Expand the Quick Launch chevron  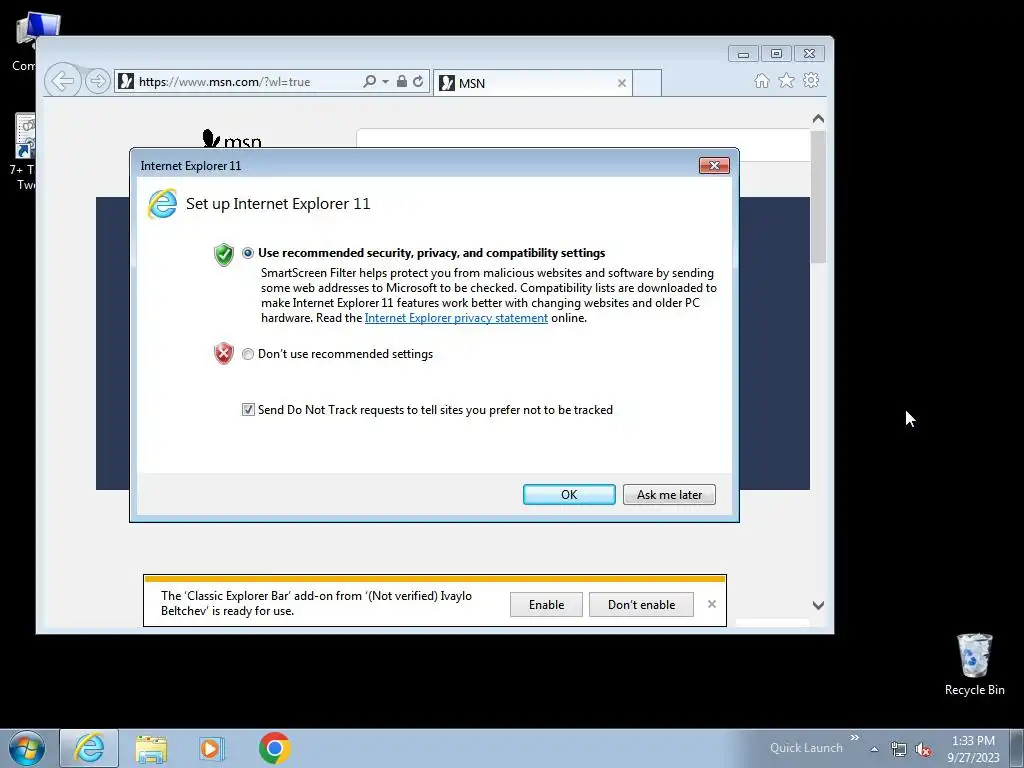[855, 738]
